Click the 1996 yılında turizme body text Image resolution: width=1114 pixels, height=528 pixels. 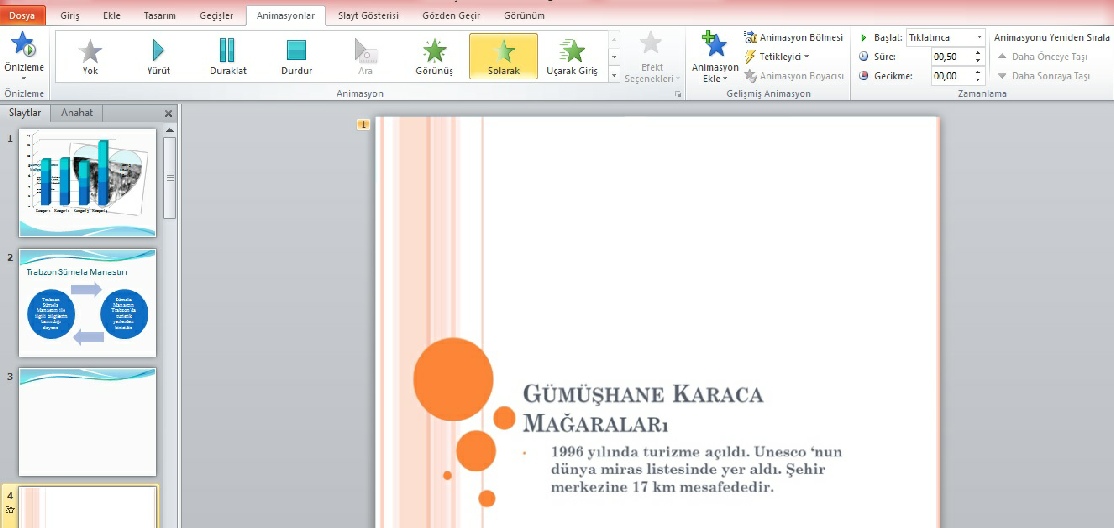click(x=697, y=469)
